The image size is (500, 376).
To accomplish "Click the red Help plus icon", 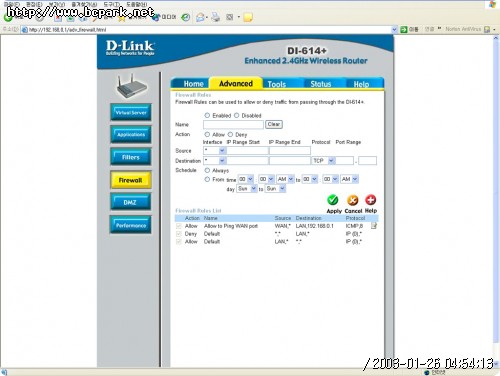I will coord(371,200).
